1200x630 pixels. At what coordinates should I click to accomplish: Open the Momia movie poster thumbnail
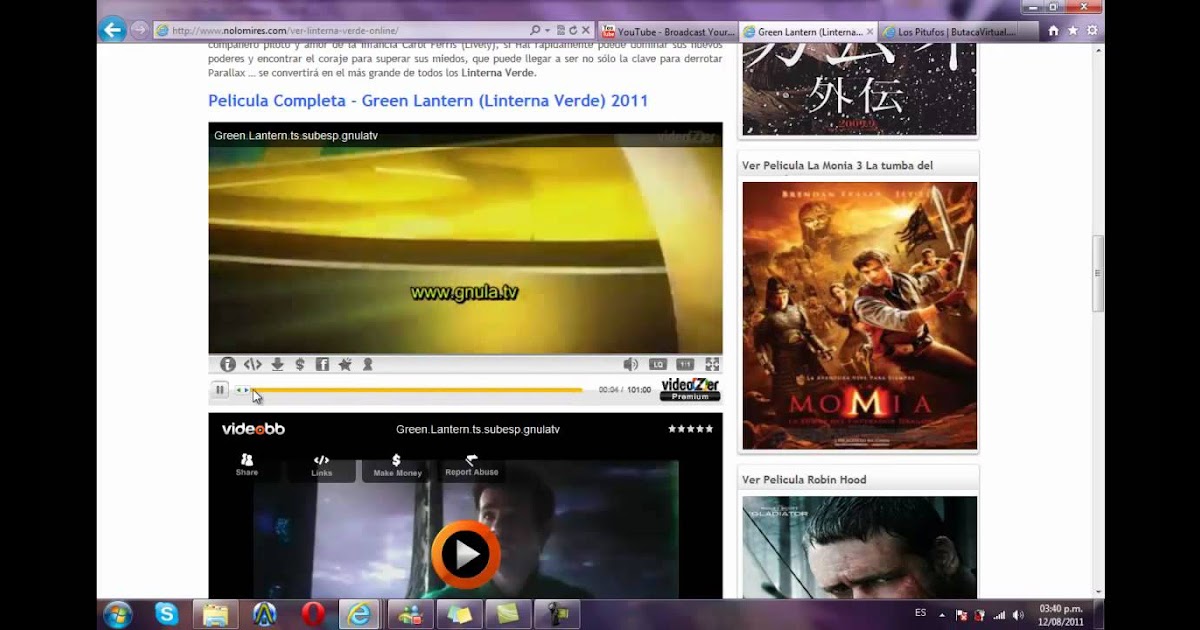tap(859, 316)
